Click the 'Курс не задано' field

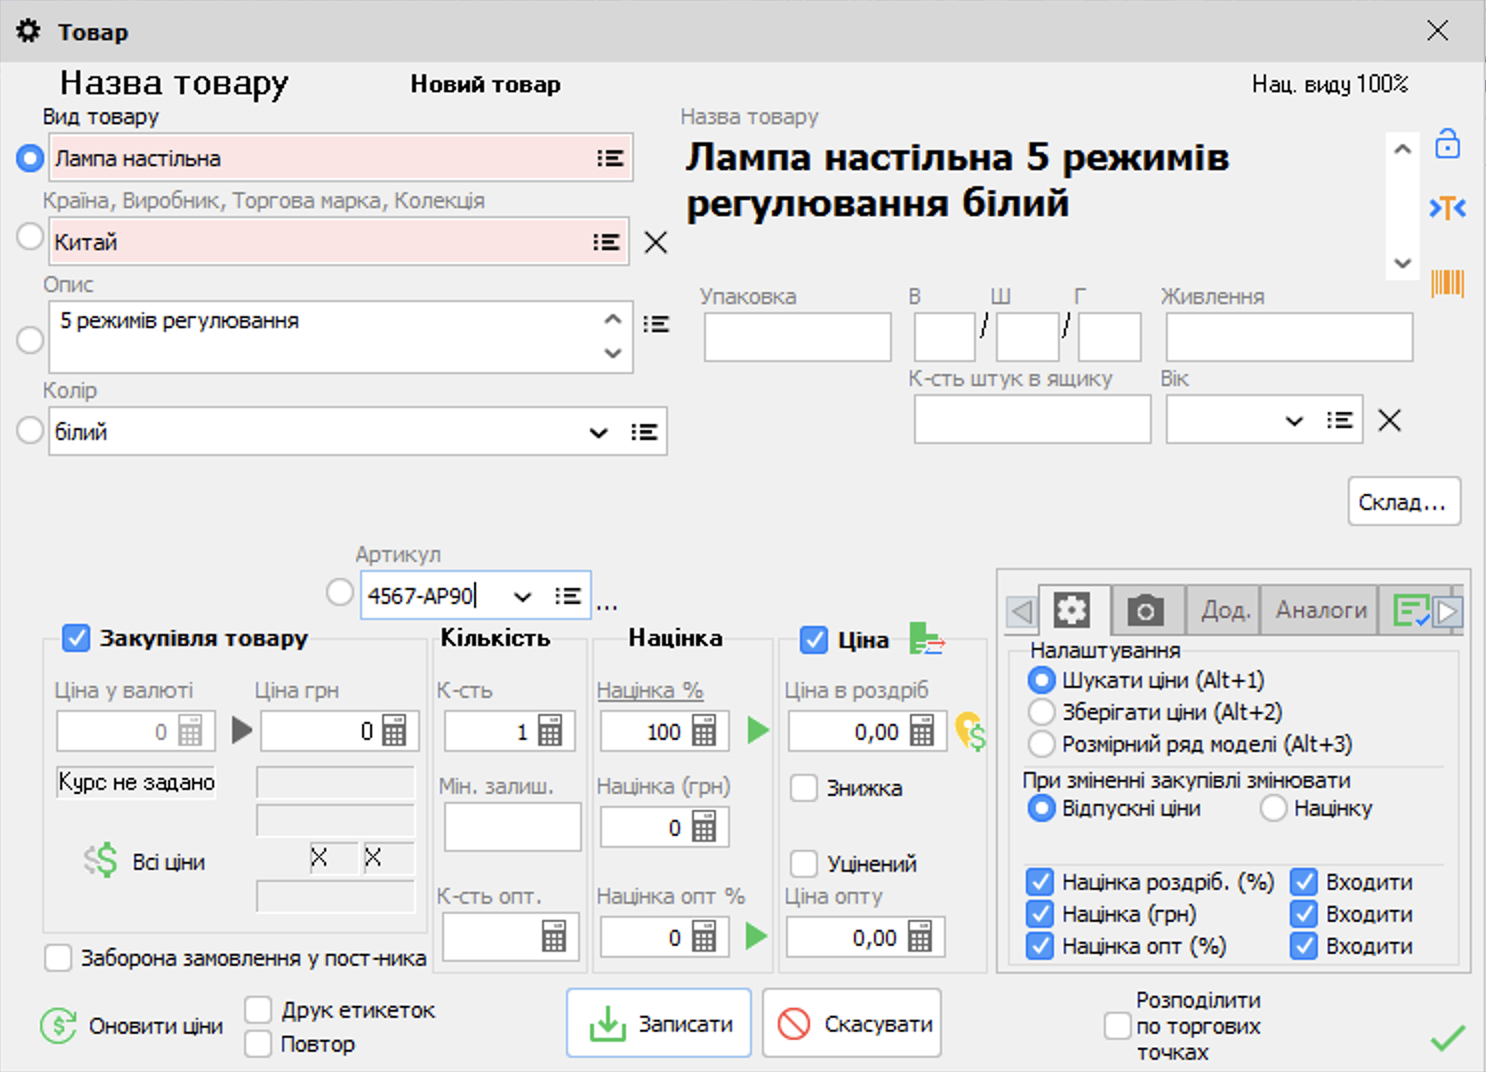pos(136,783)
